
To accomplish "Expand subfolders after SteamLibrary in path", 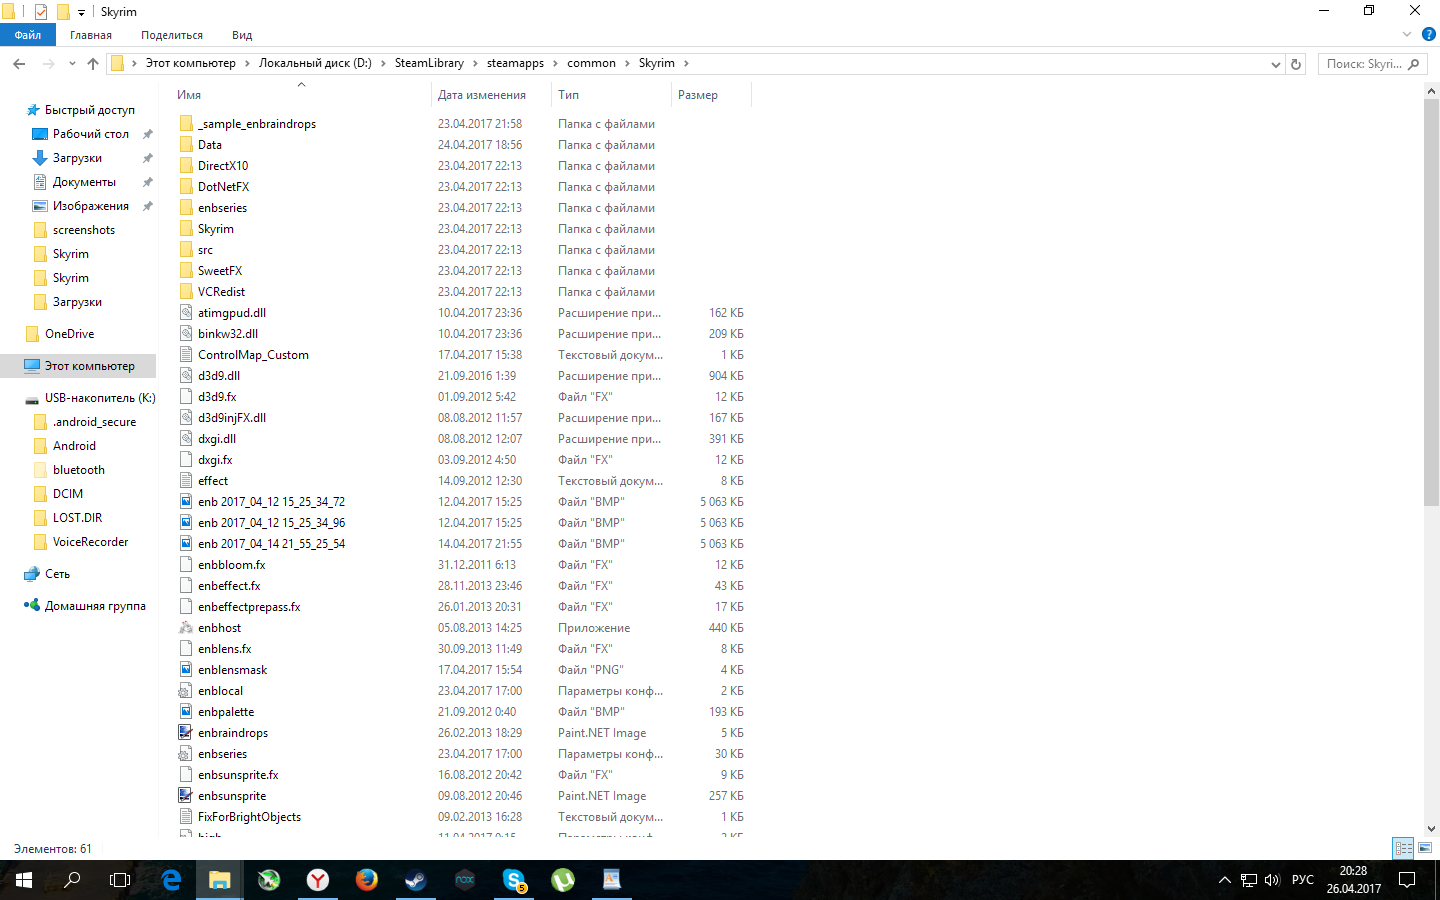I will click(x=475, y=63).
